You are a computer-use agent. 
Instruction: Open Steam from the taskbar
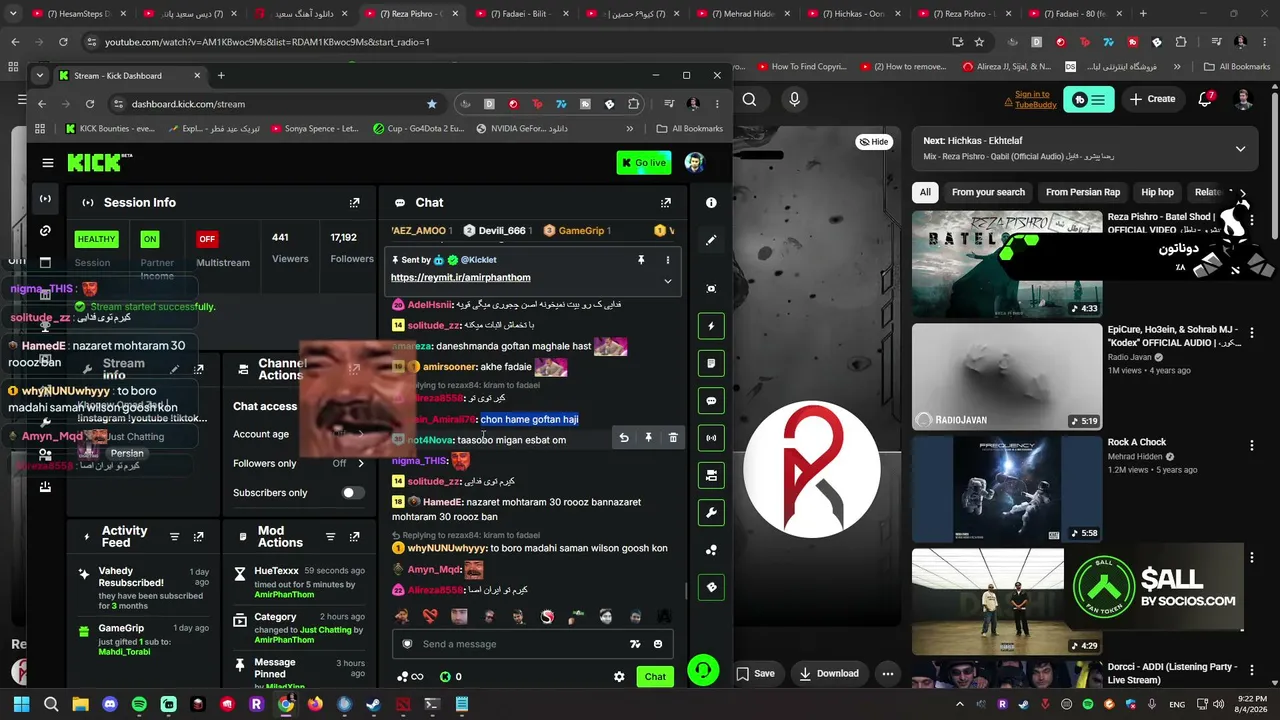373,704
